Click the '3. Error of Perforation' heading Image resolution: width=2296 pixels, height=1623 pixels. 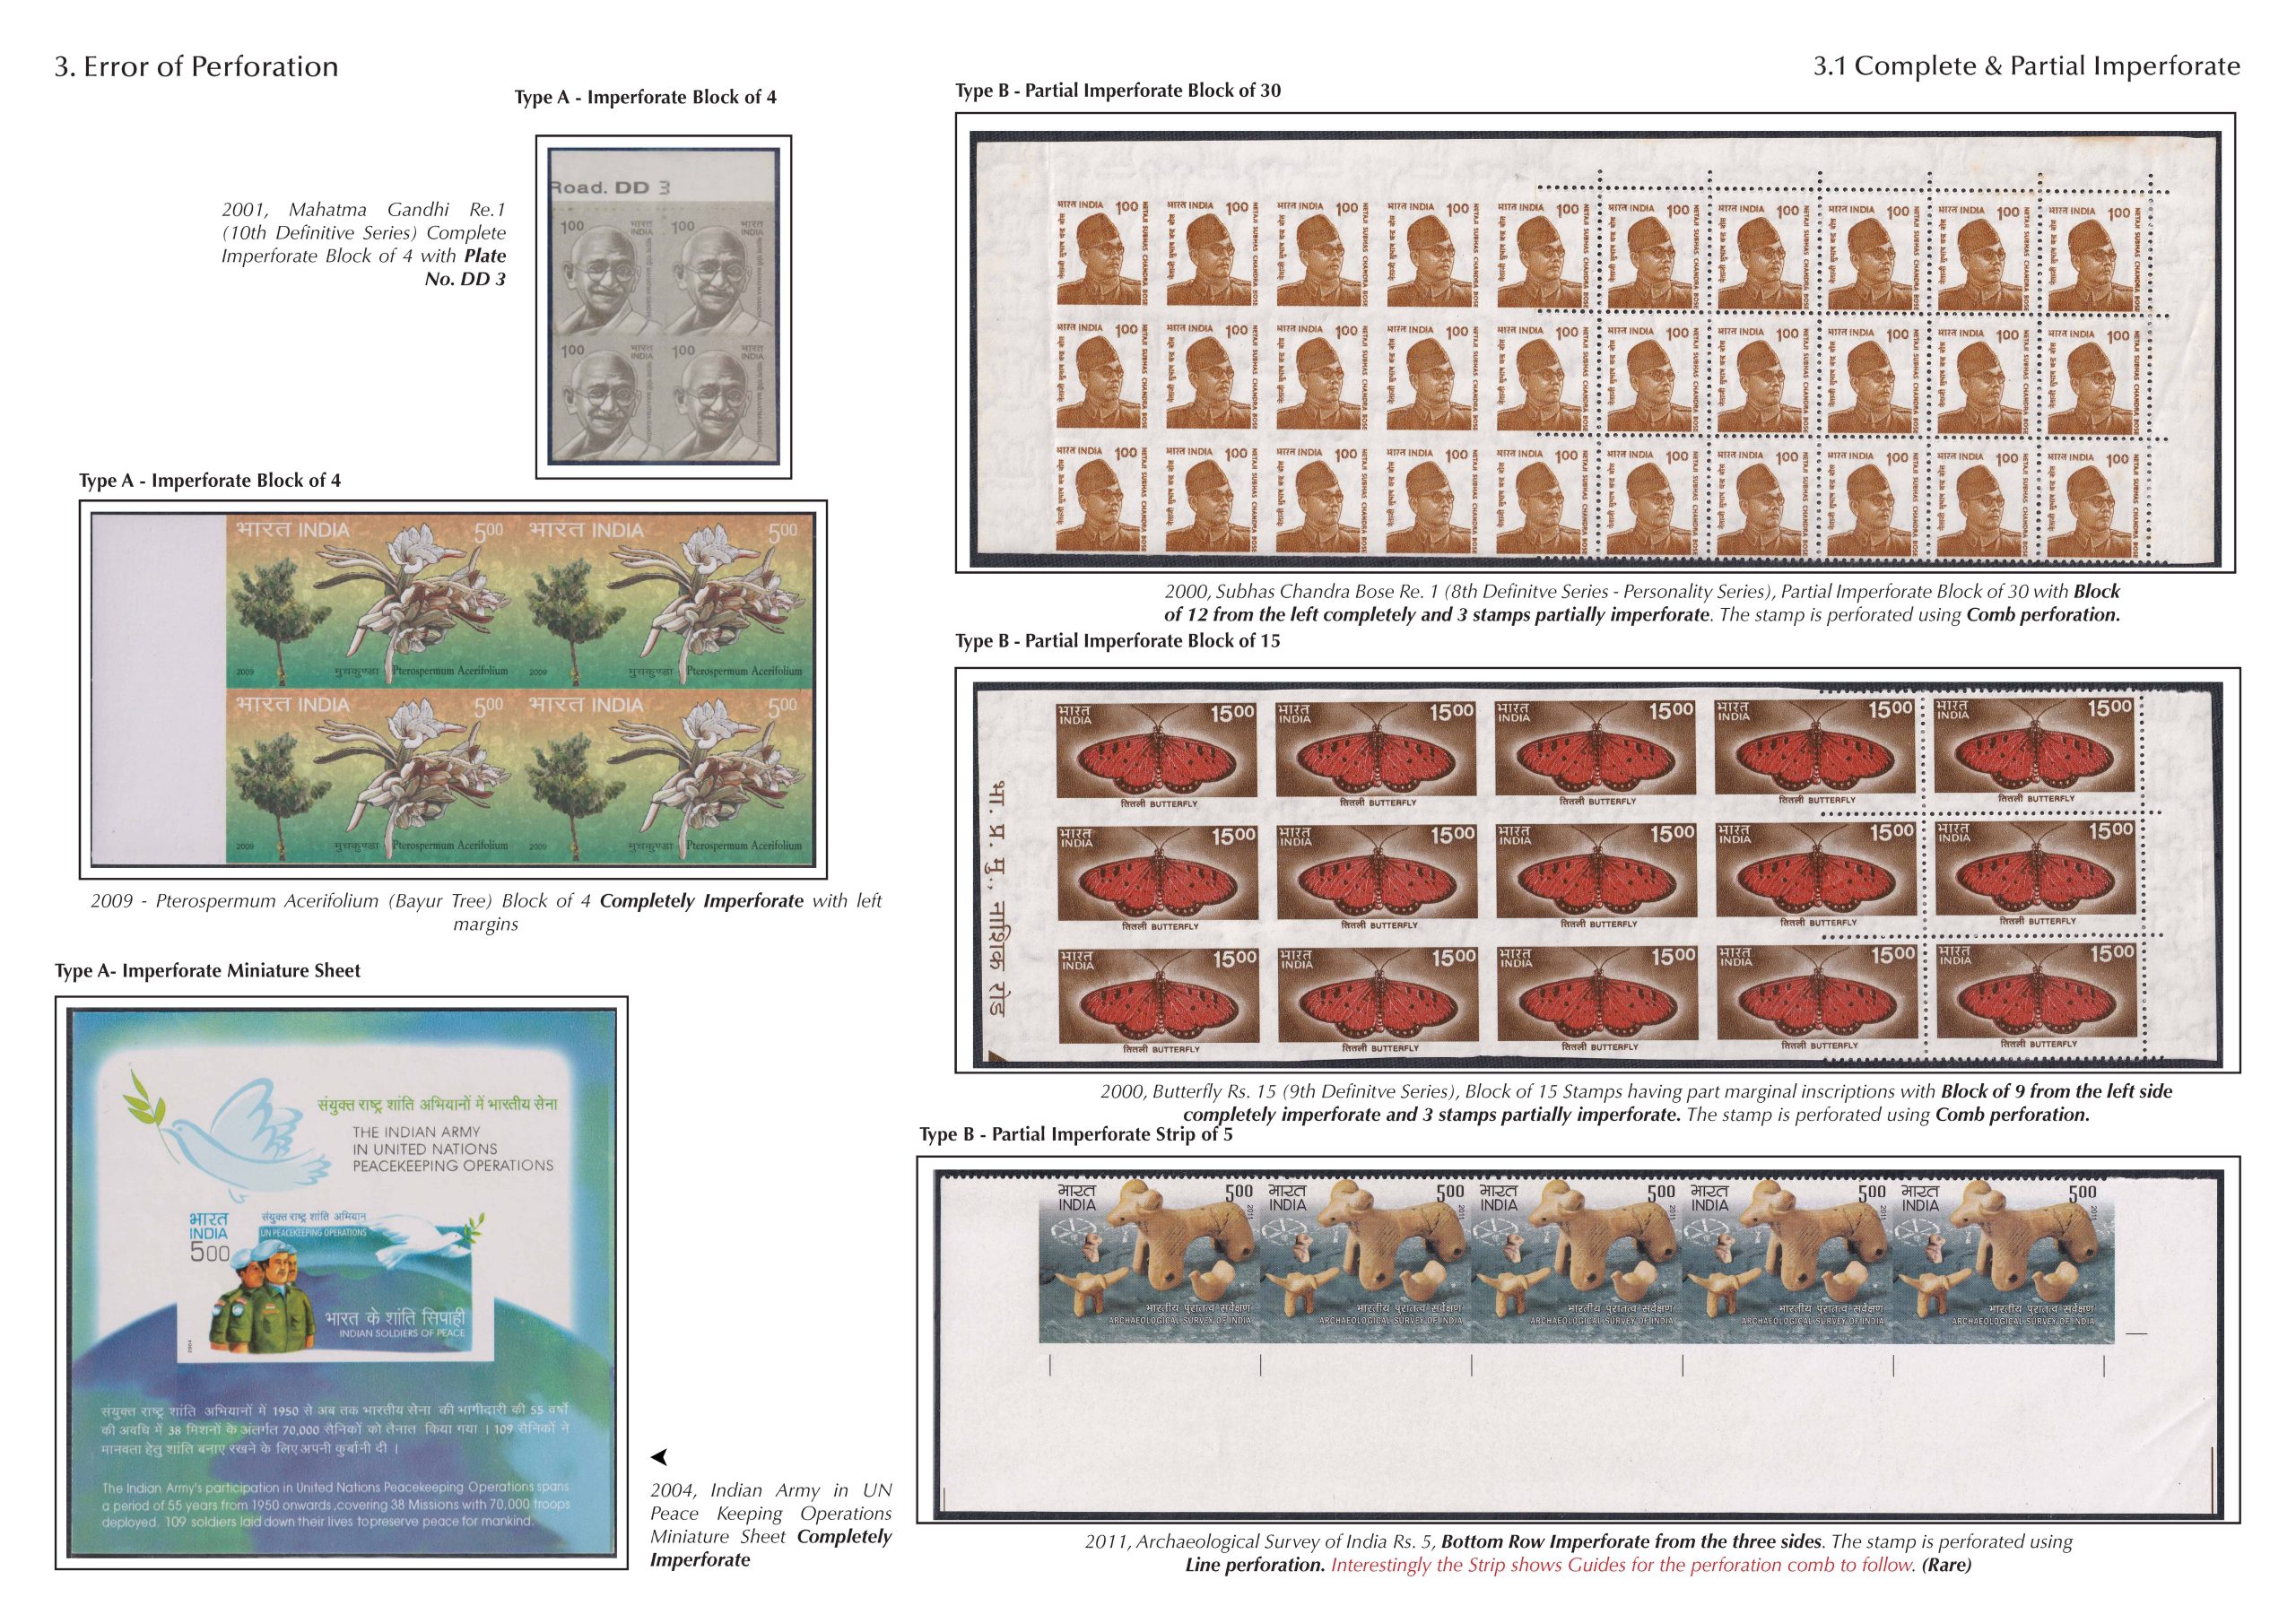pos(196,67)
